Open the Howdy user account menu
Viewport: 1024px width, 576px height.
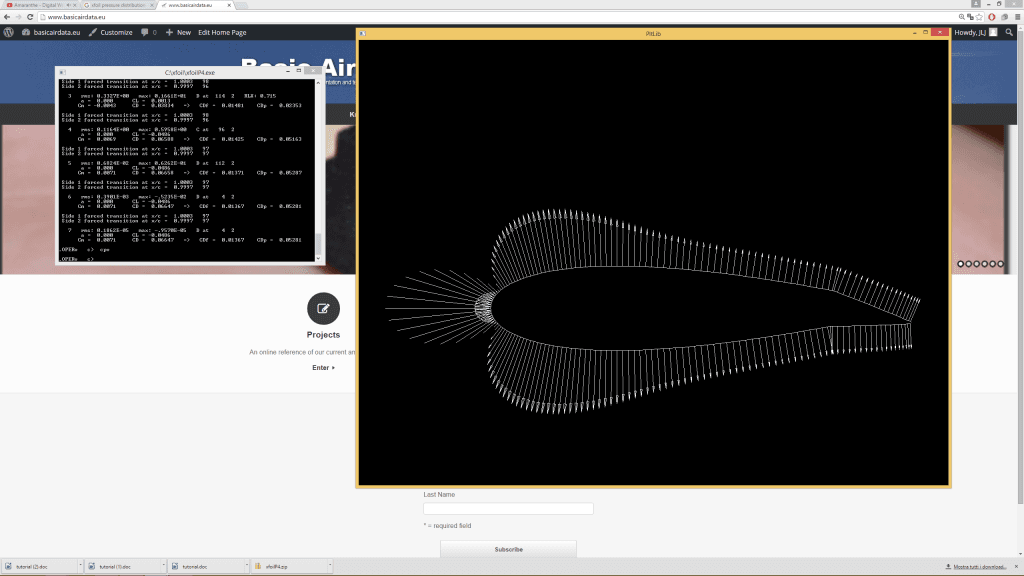coord(976,32)
